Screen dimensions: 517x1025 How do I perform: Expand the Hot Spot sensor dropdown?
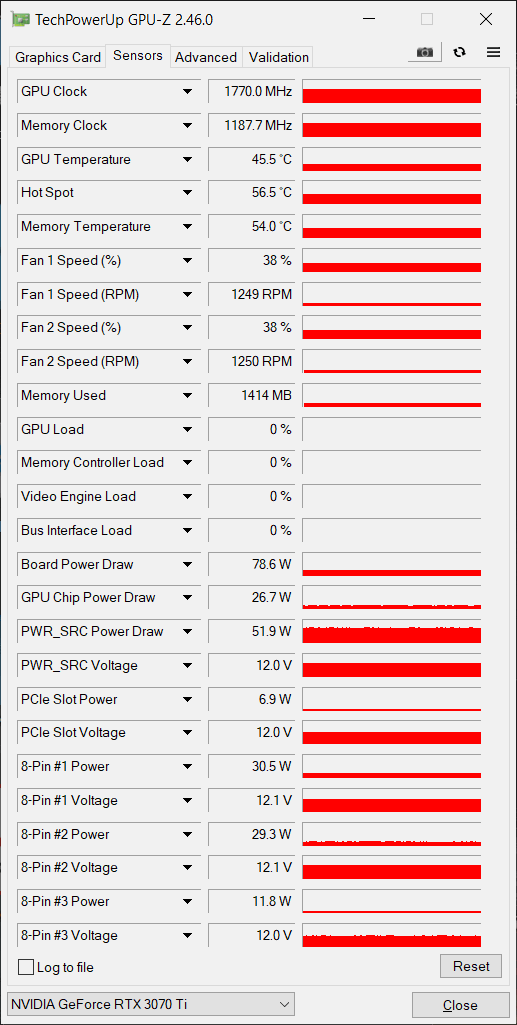(x=188, y=193)
